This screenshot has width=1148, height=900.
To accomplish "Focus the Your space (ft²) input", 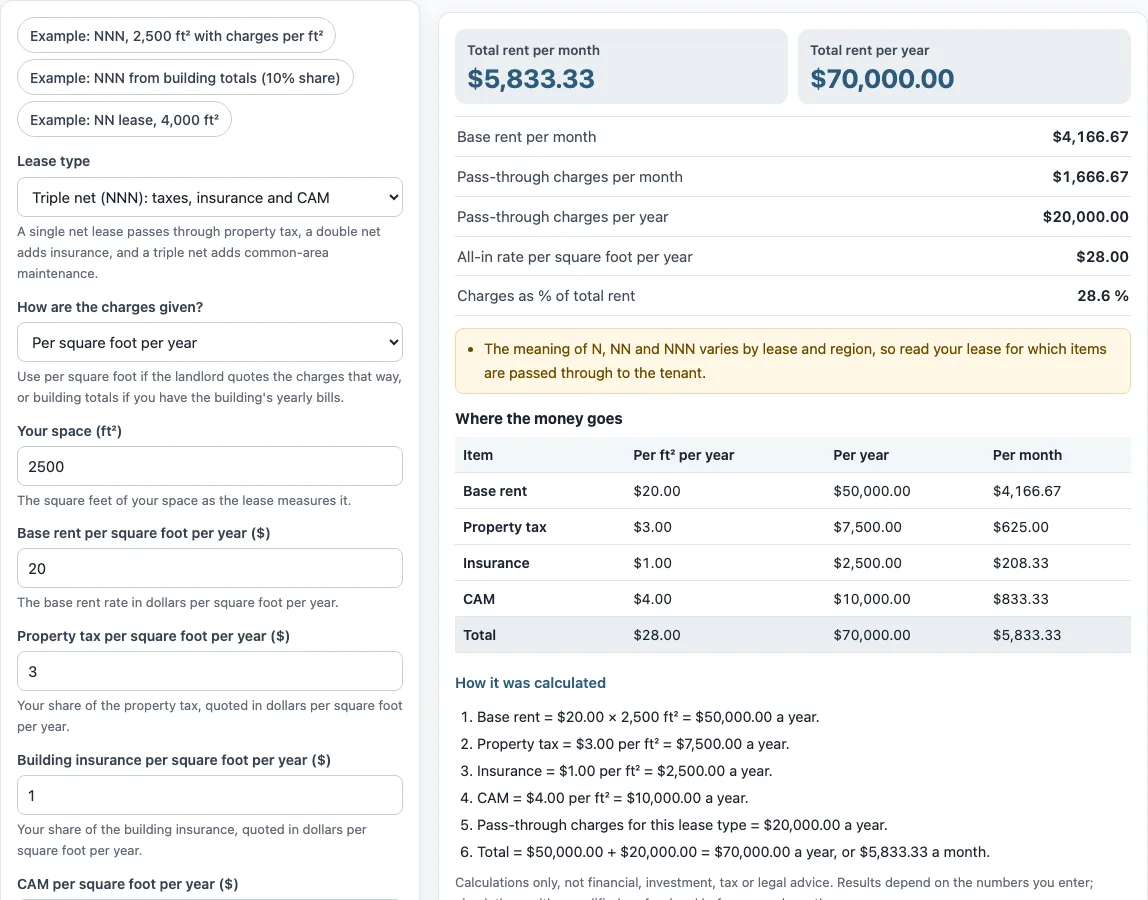I will 210,466.
